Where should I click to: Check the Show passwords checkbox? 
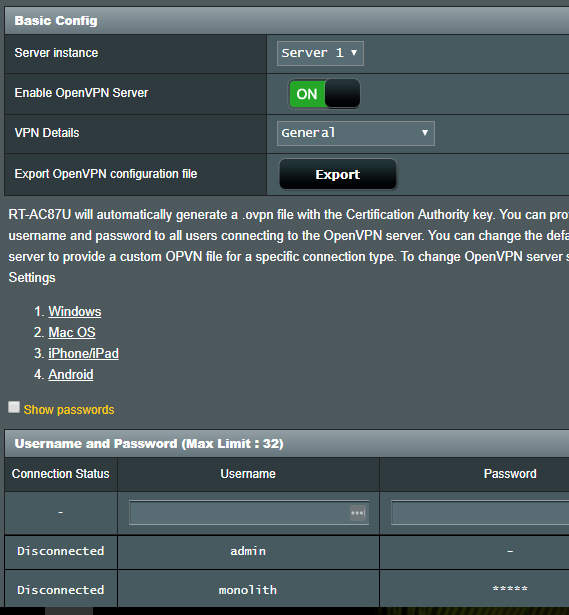[x=14, y=407]
